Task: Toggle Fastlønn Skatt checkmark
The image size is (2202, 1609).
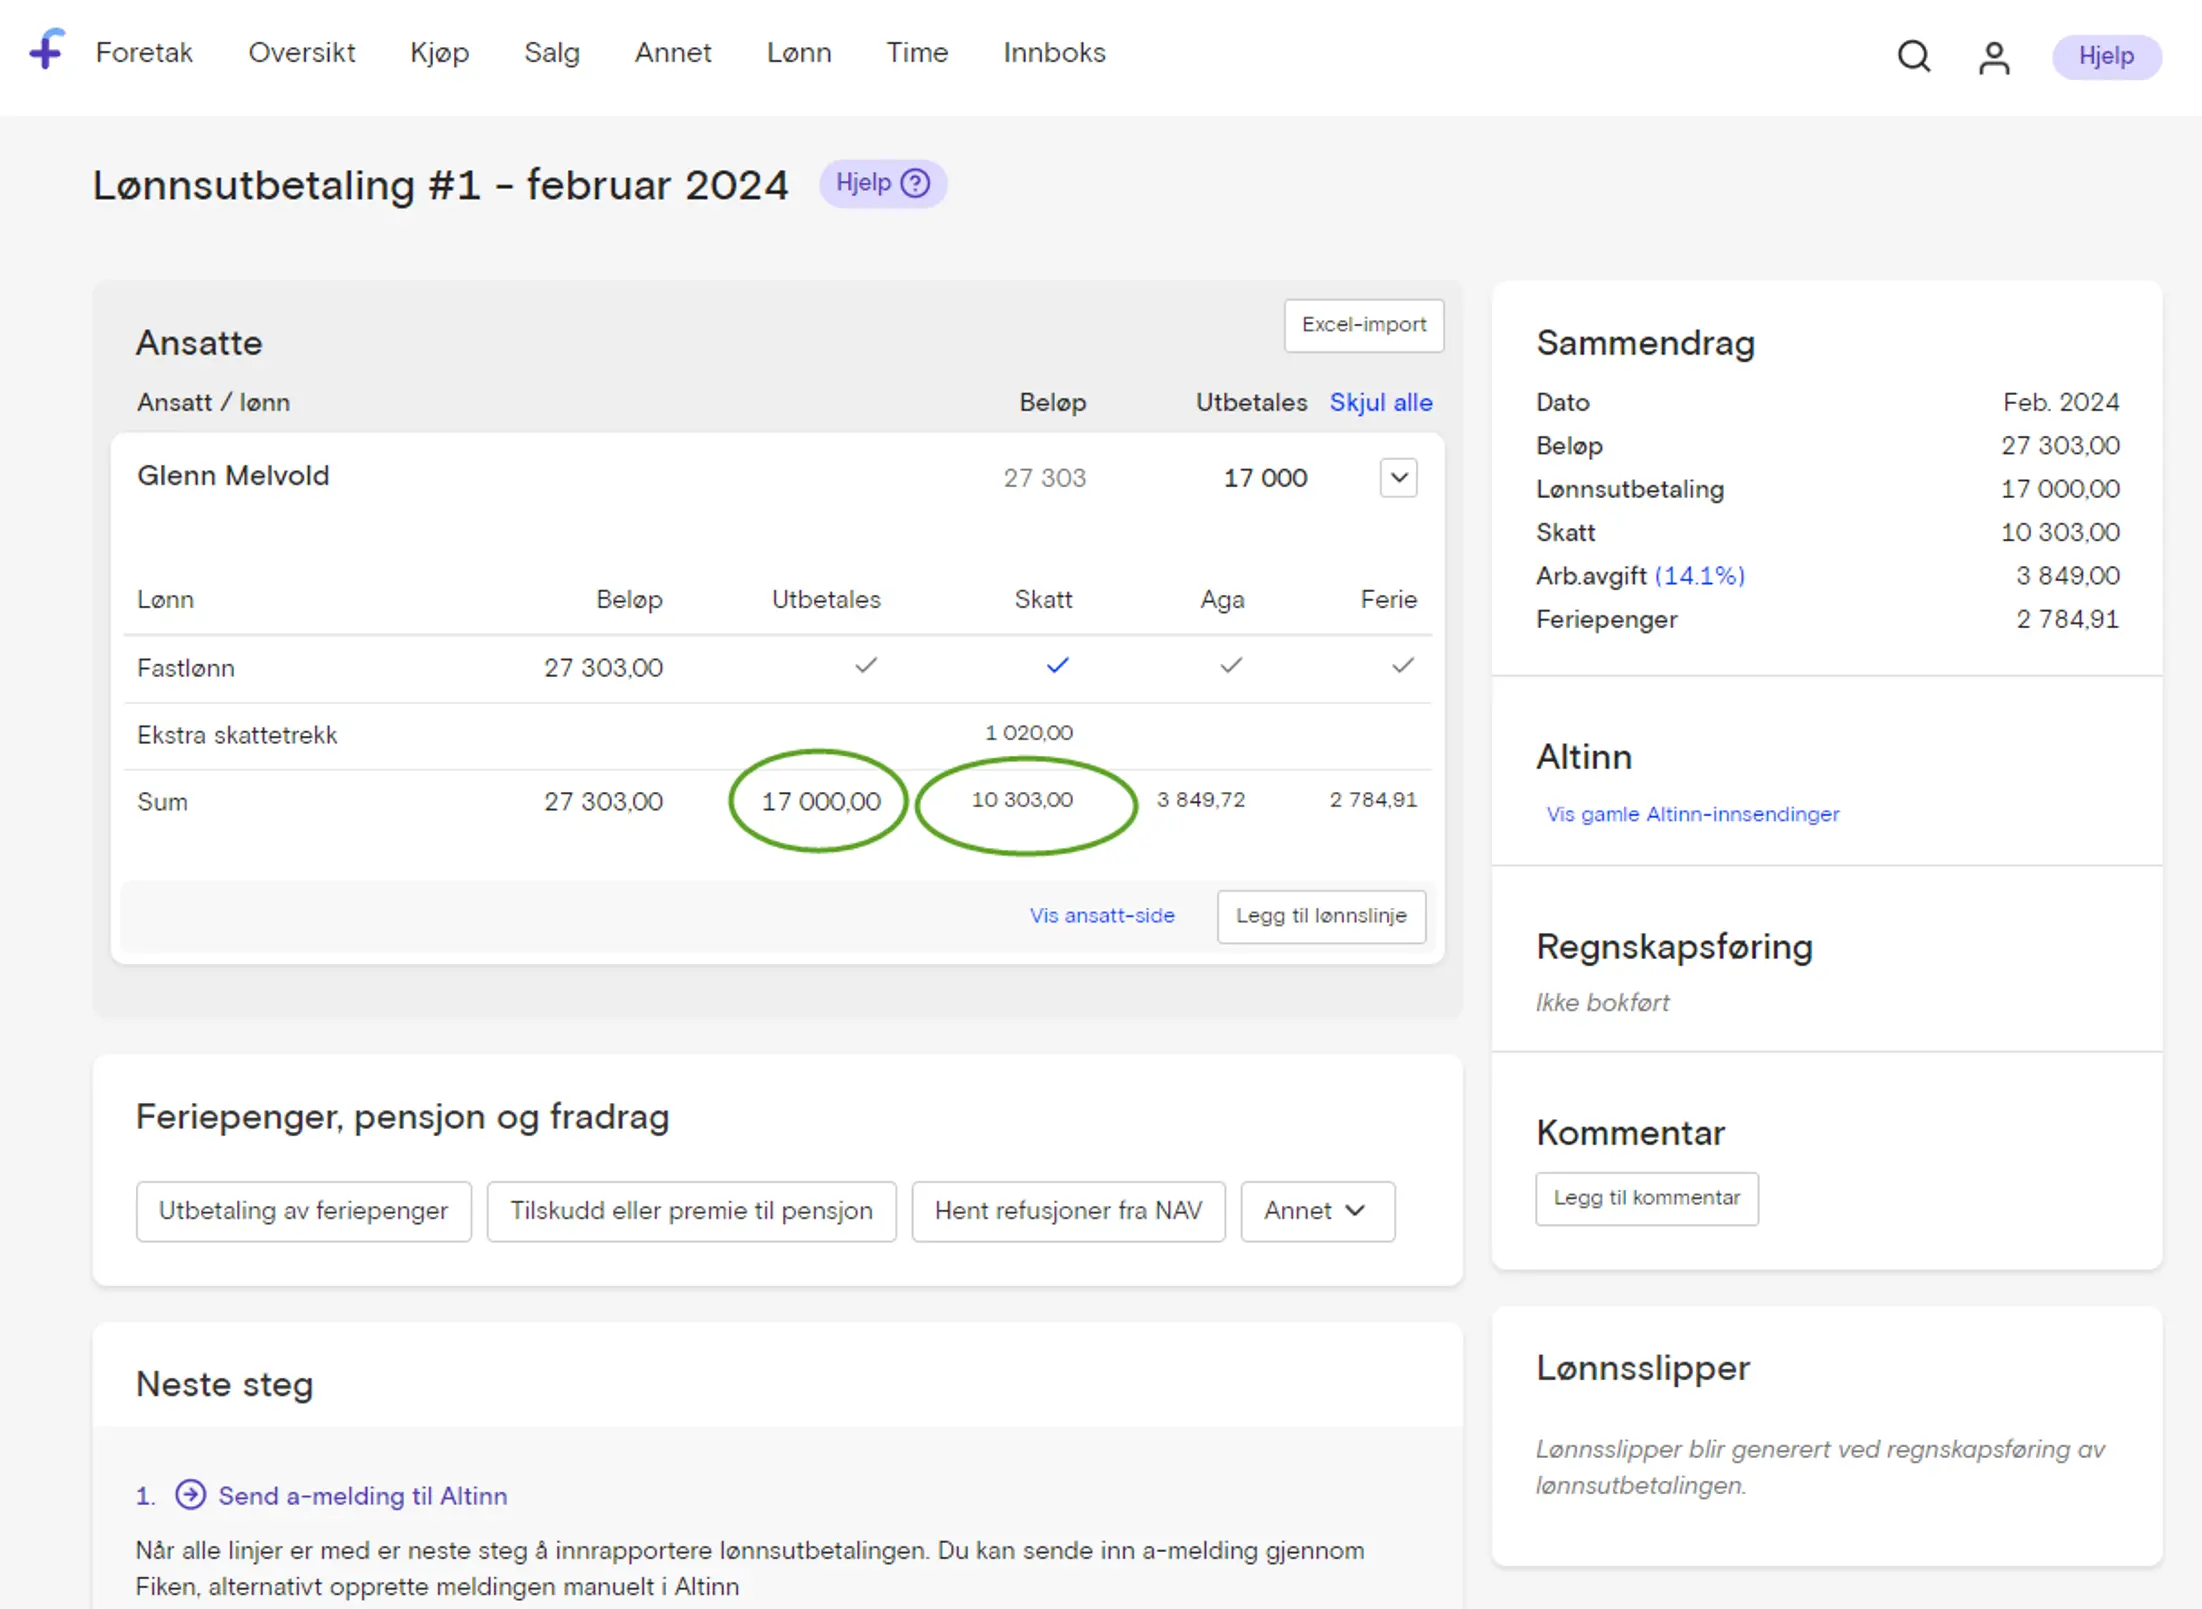Action: coord(1057,665)
